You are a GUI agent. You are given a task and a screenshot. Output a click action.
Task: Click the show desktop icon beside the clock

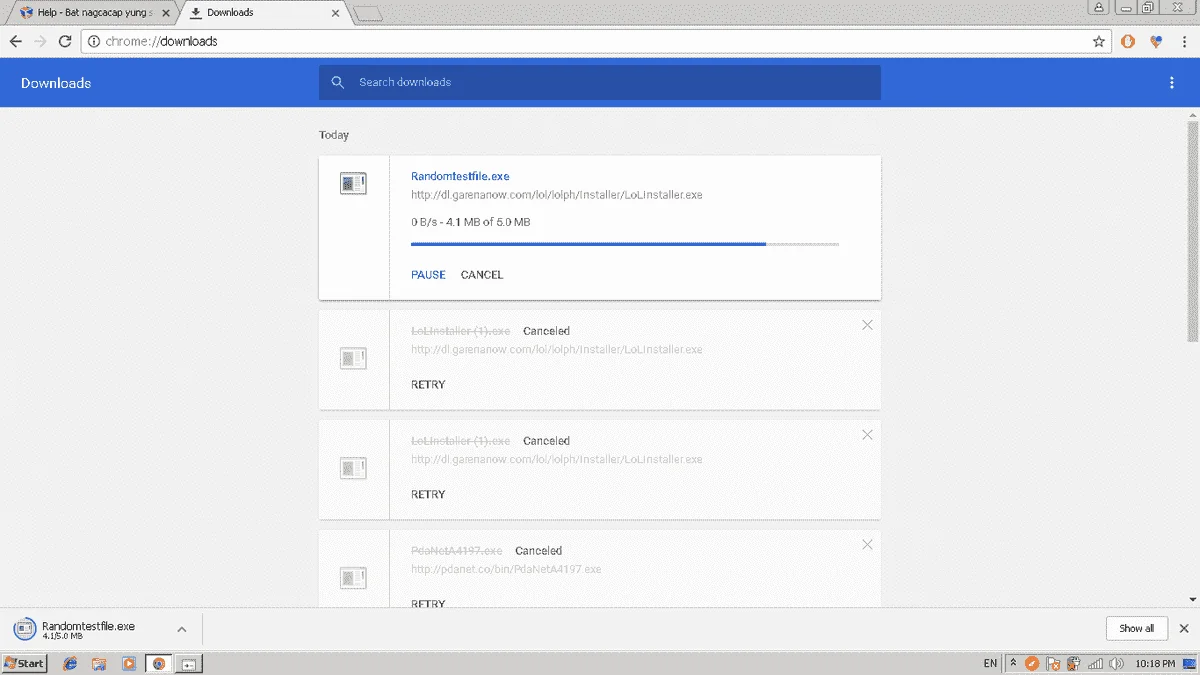tap(1189, 663)
